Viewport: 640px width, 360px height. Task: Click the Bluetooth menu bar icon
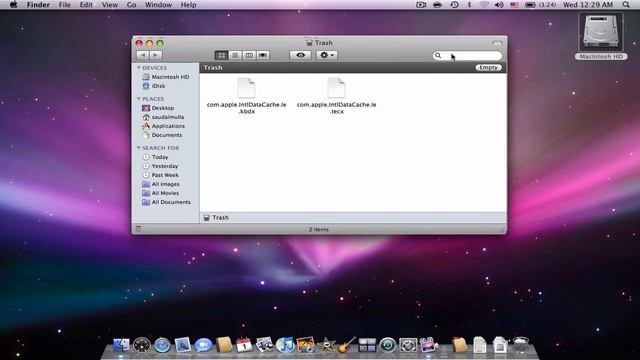(469, 5)
